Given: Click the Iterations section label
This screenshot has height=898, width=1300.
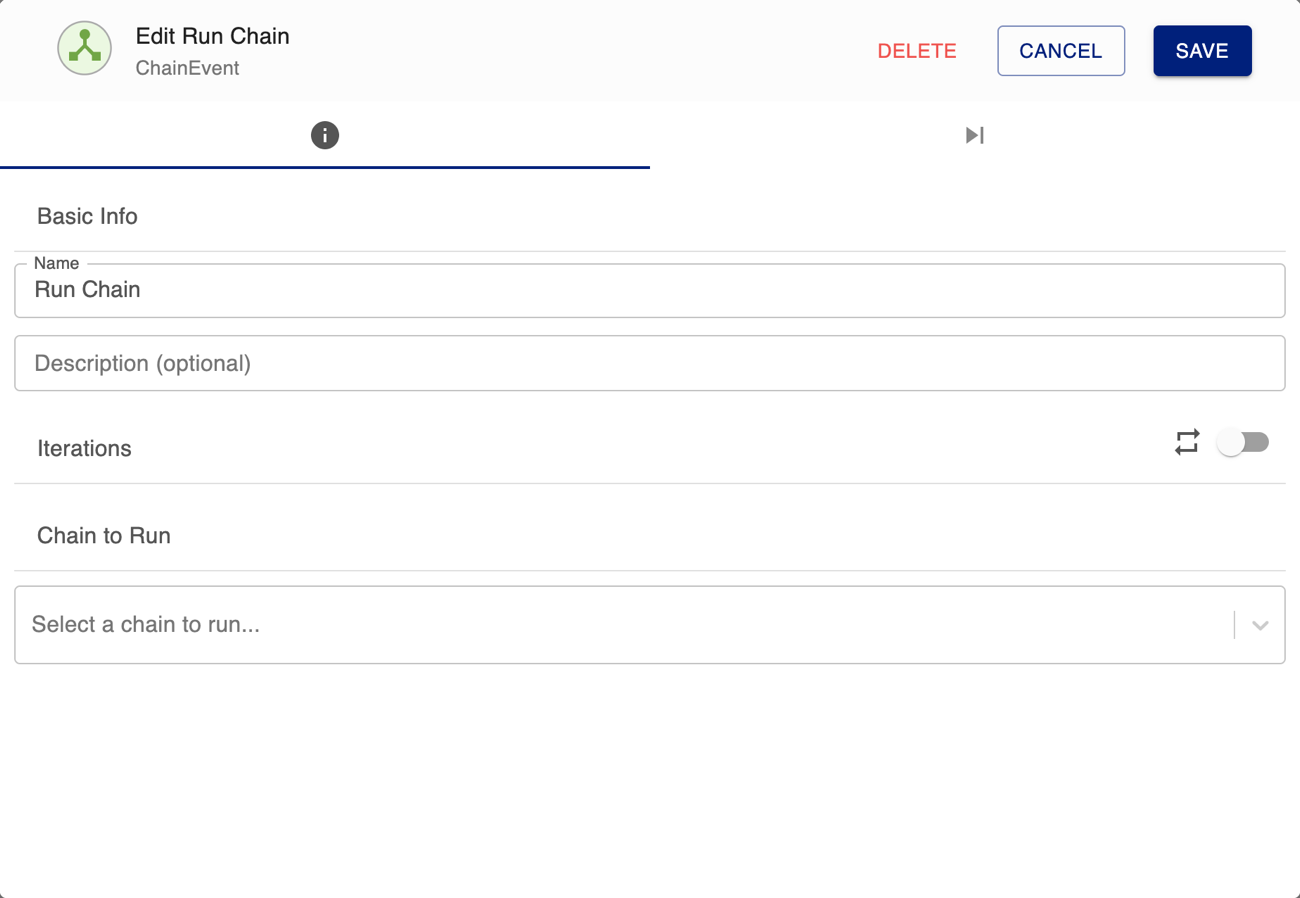Looking at the screenshot, I should pos(84,448).
